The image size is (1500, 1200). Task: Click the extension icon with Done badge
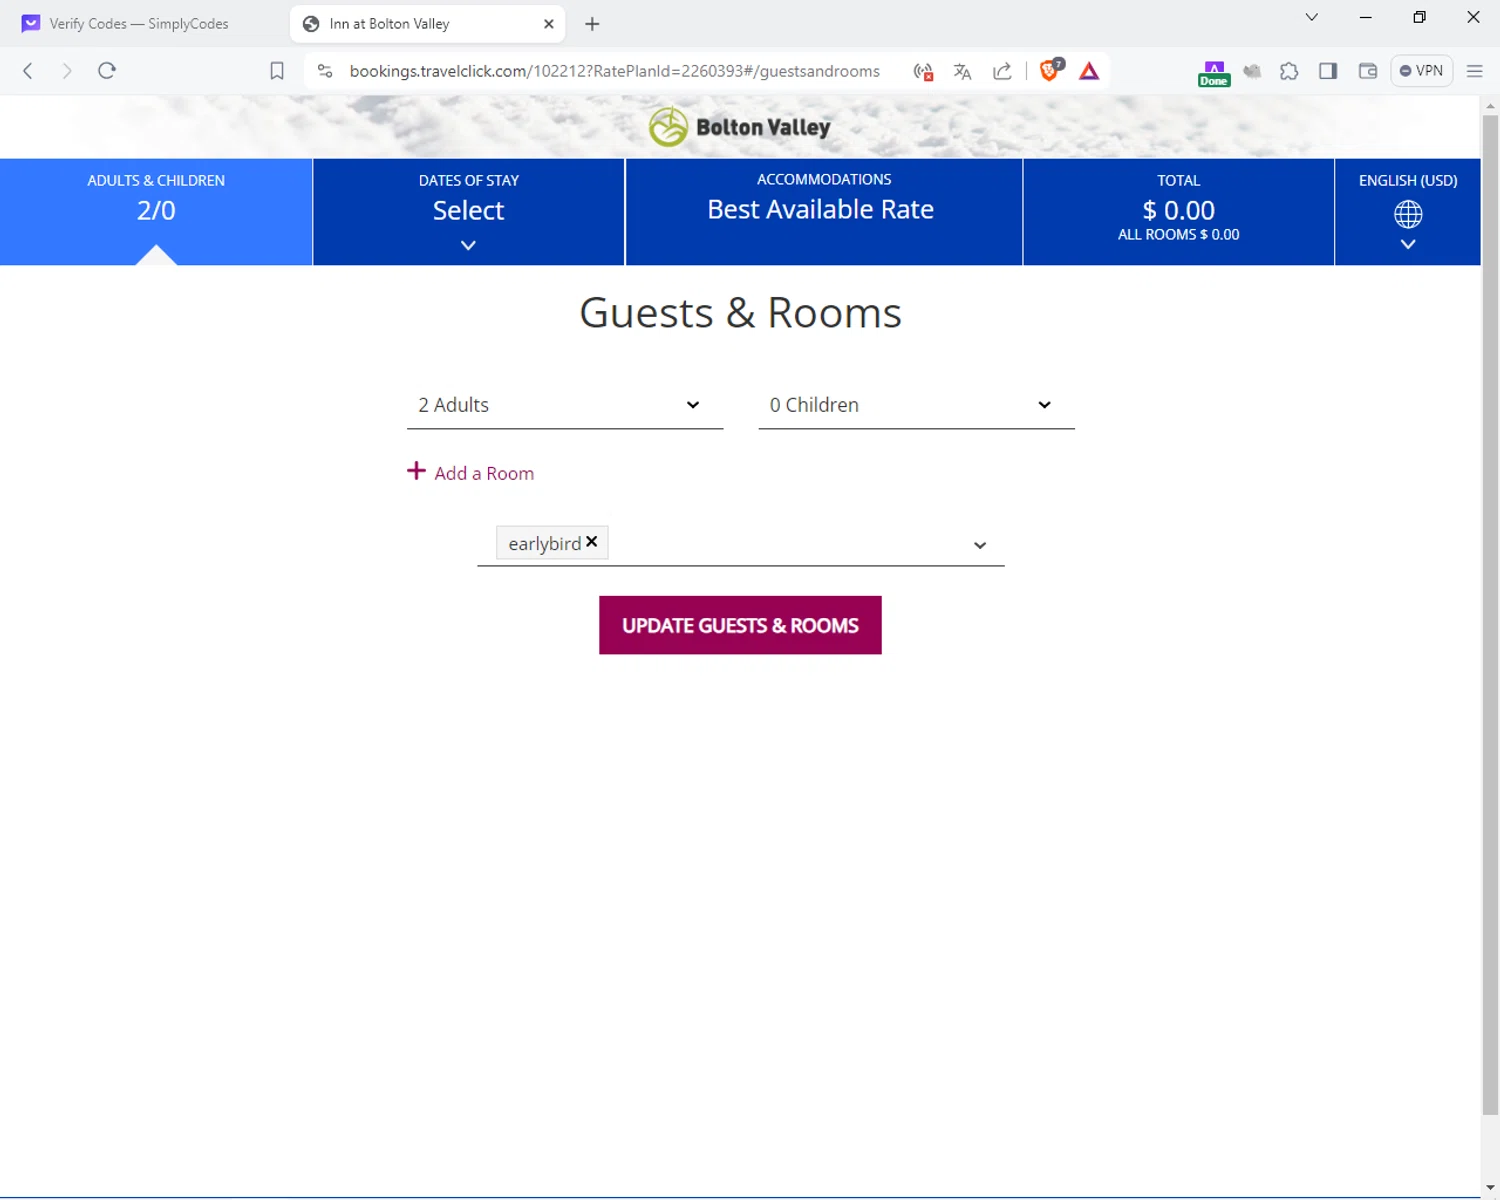tap(1213, 72)
